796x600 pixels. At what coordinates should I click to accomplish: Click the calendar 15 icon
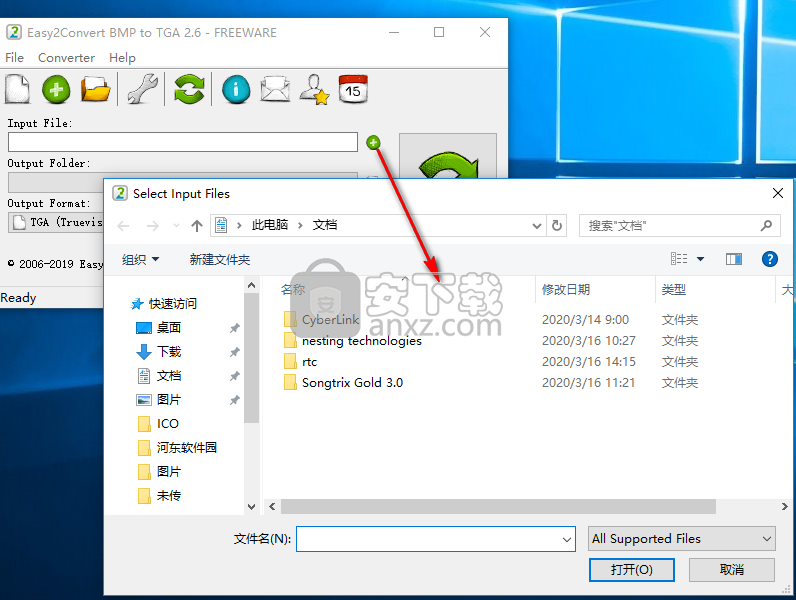[353, 89]
